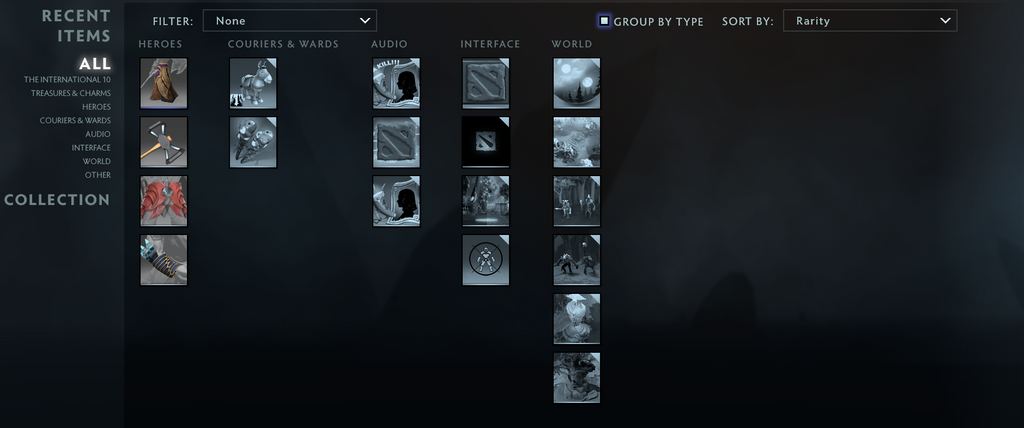The width and height of the screenshot is (1024, 428).
Task: Click the circular hero silhouette Interface item
Action: (486, 259)
